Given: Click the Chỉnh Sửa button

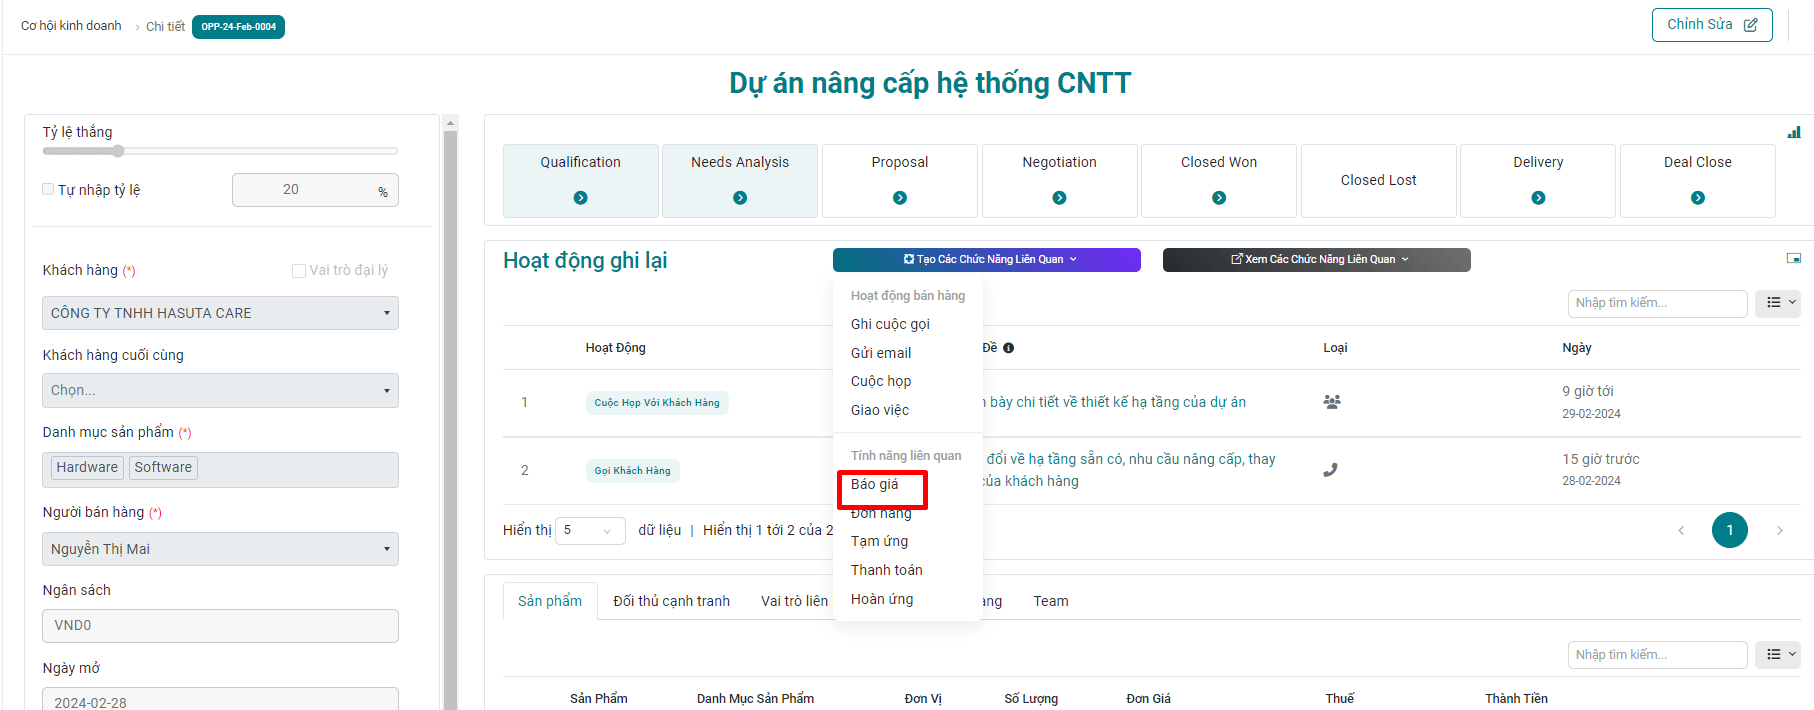Looking at the screenshot, I should click(x=1711, y=25).
